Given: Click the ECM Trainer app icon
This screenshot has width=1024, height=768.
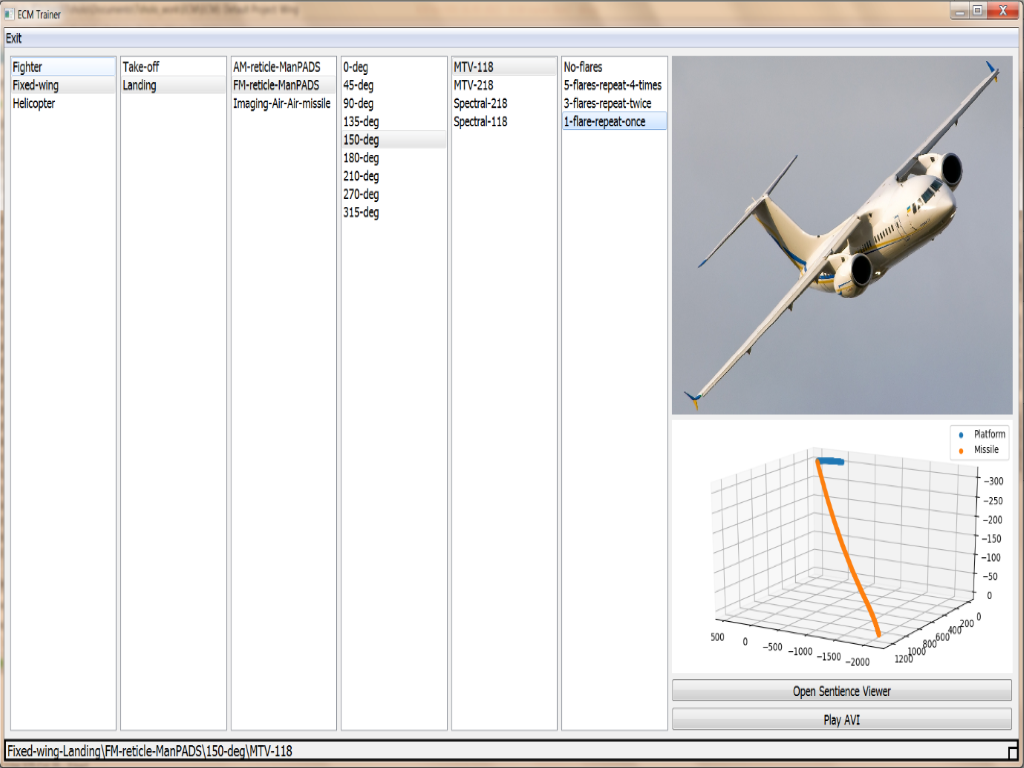Looking at the screenshot, I should click(9, 14).
